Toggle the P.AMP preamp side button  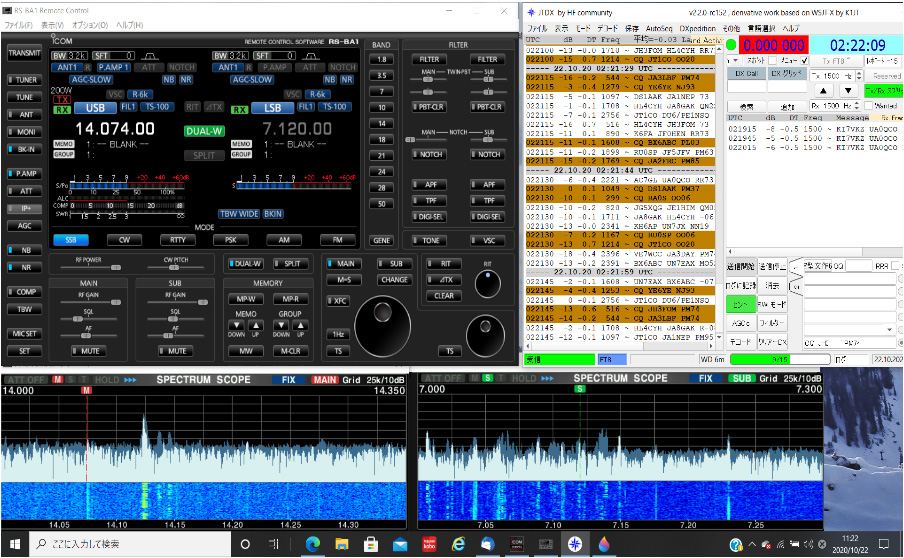pos(24,174)
